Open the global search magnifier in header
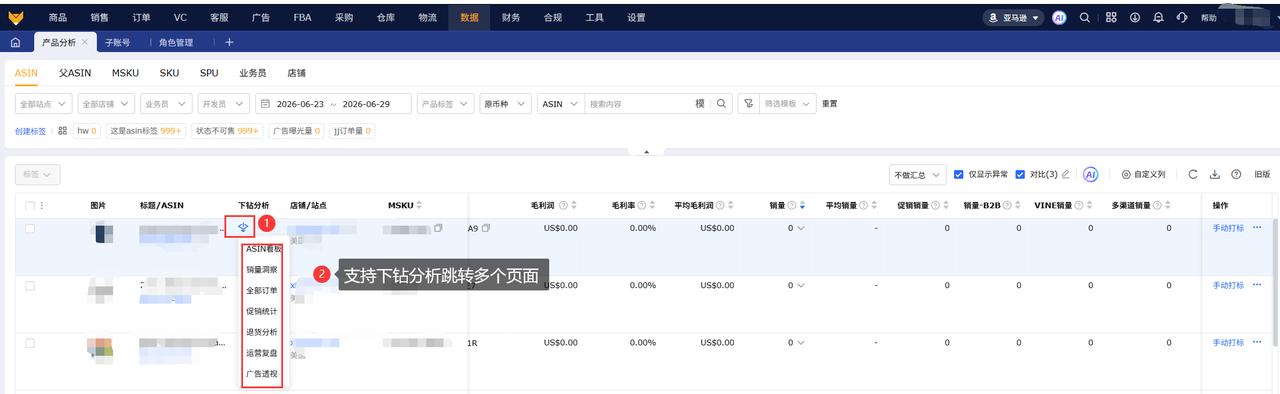The height and width of the screenshot is (394, 1280). tap(1085, 17)
